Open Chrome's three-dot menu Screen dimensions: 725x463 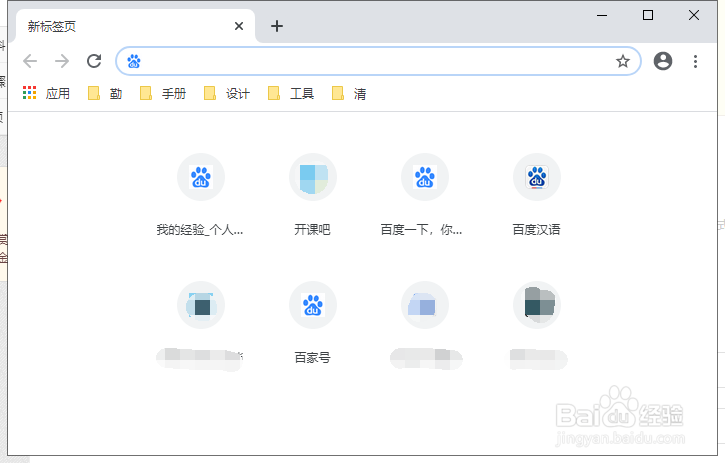pos(695,62)
